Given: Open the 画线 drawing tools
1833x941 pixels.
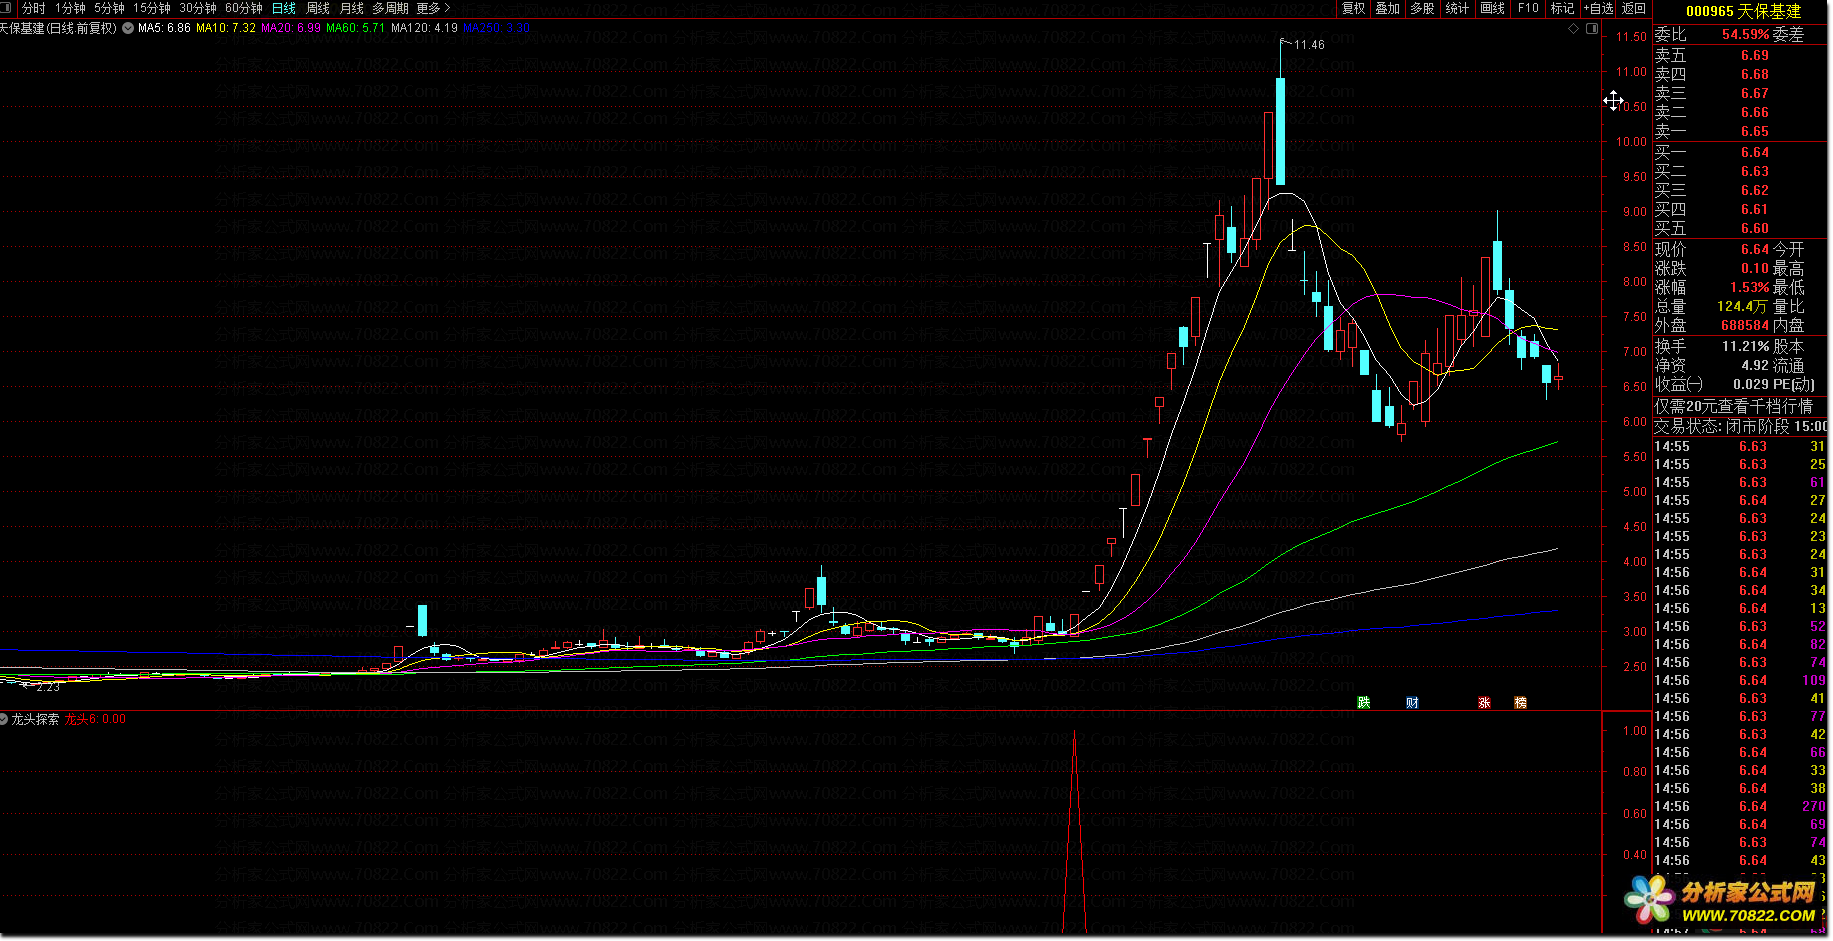Looking at the screenshot, I should 1492,8.
